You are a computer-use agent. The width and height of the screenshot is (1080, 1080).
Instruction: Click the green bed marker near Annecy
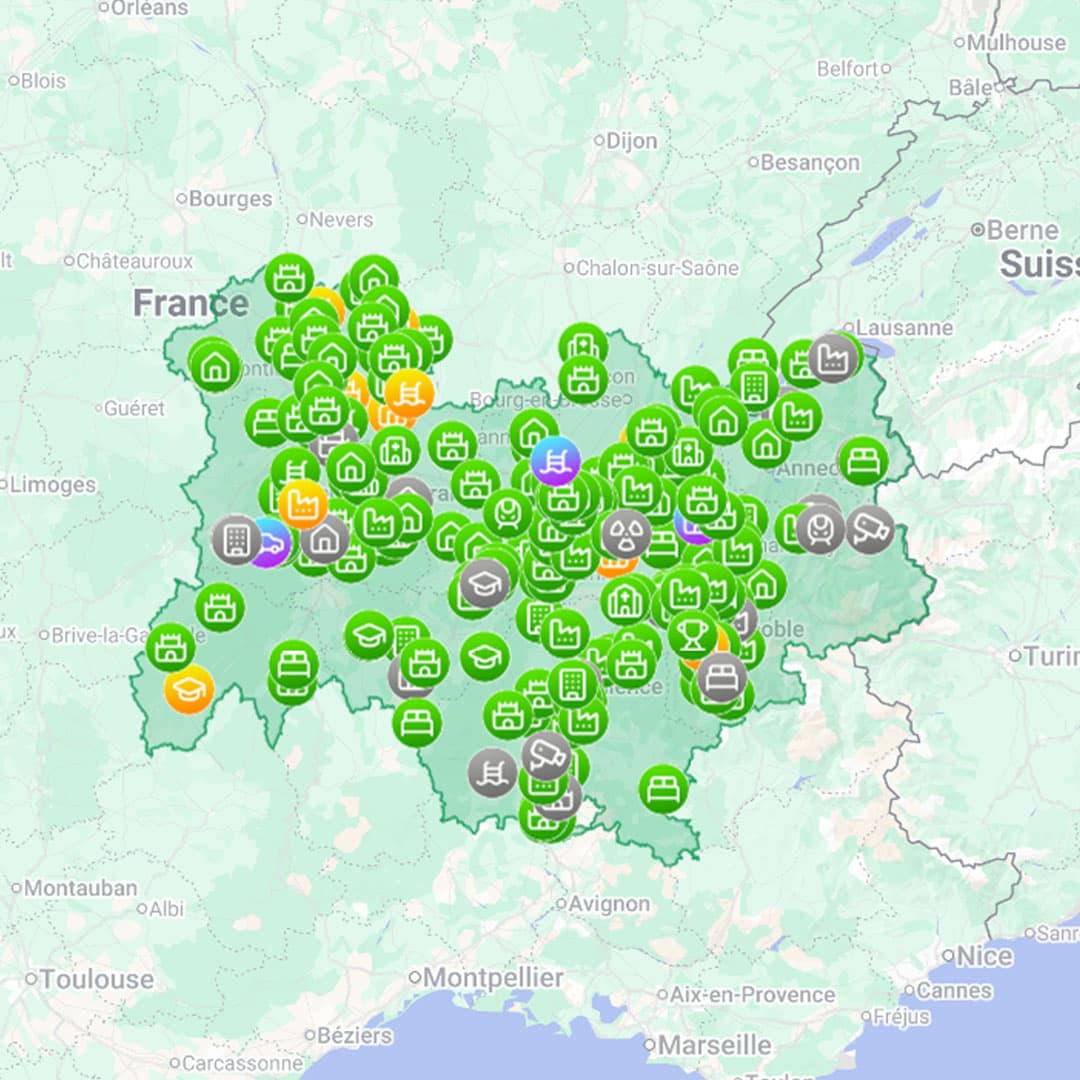(x=863, y=461)
